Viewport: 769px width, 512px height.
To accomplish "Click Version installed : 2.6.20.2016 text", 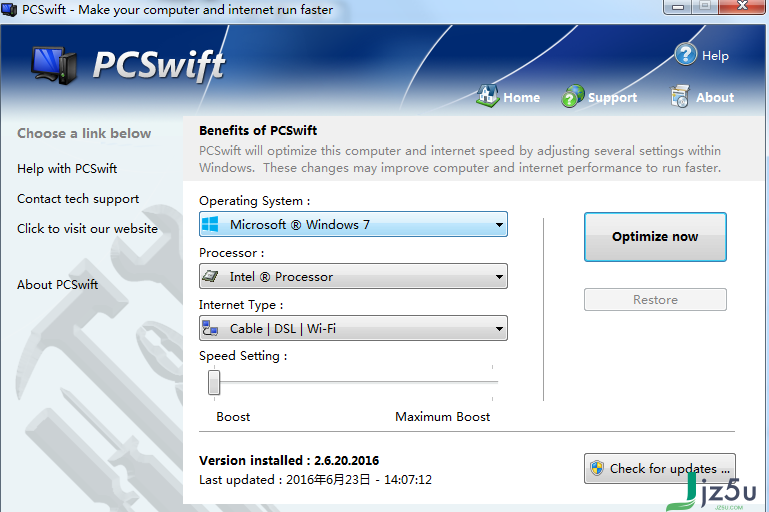I will click(289, 461).
